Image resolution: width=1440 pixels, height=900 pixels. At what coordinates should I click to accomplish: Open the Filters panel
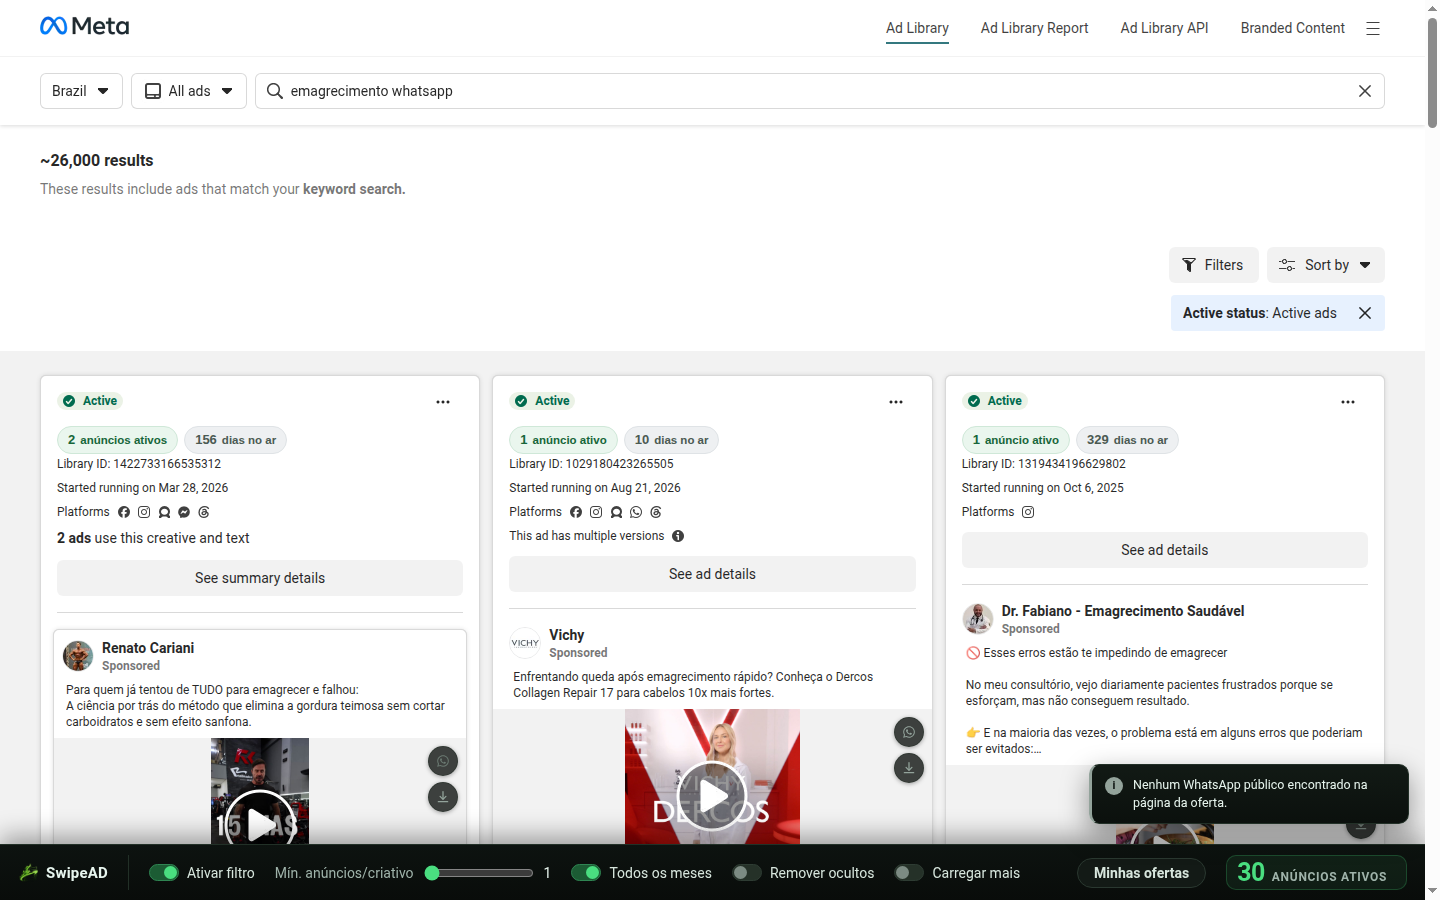click(1214, 265)
